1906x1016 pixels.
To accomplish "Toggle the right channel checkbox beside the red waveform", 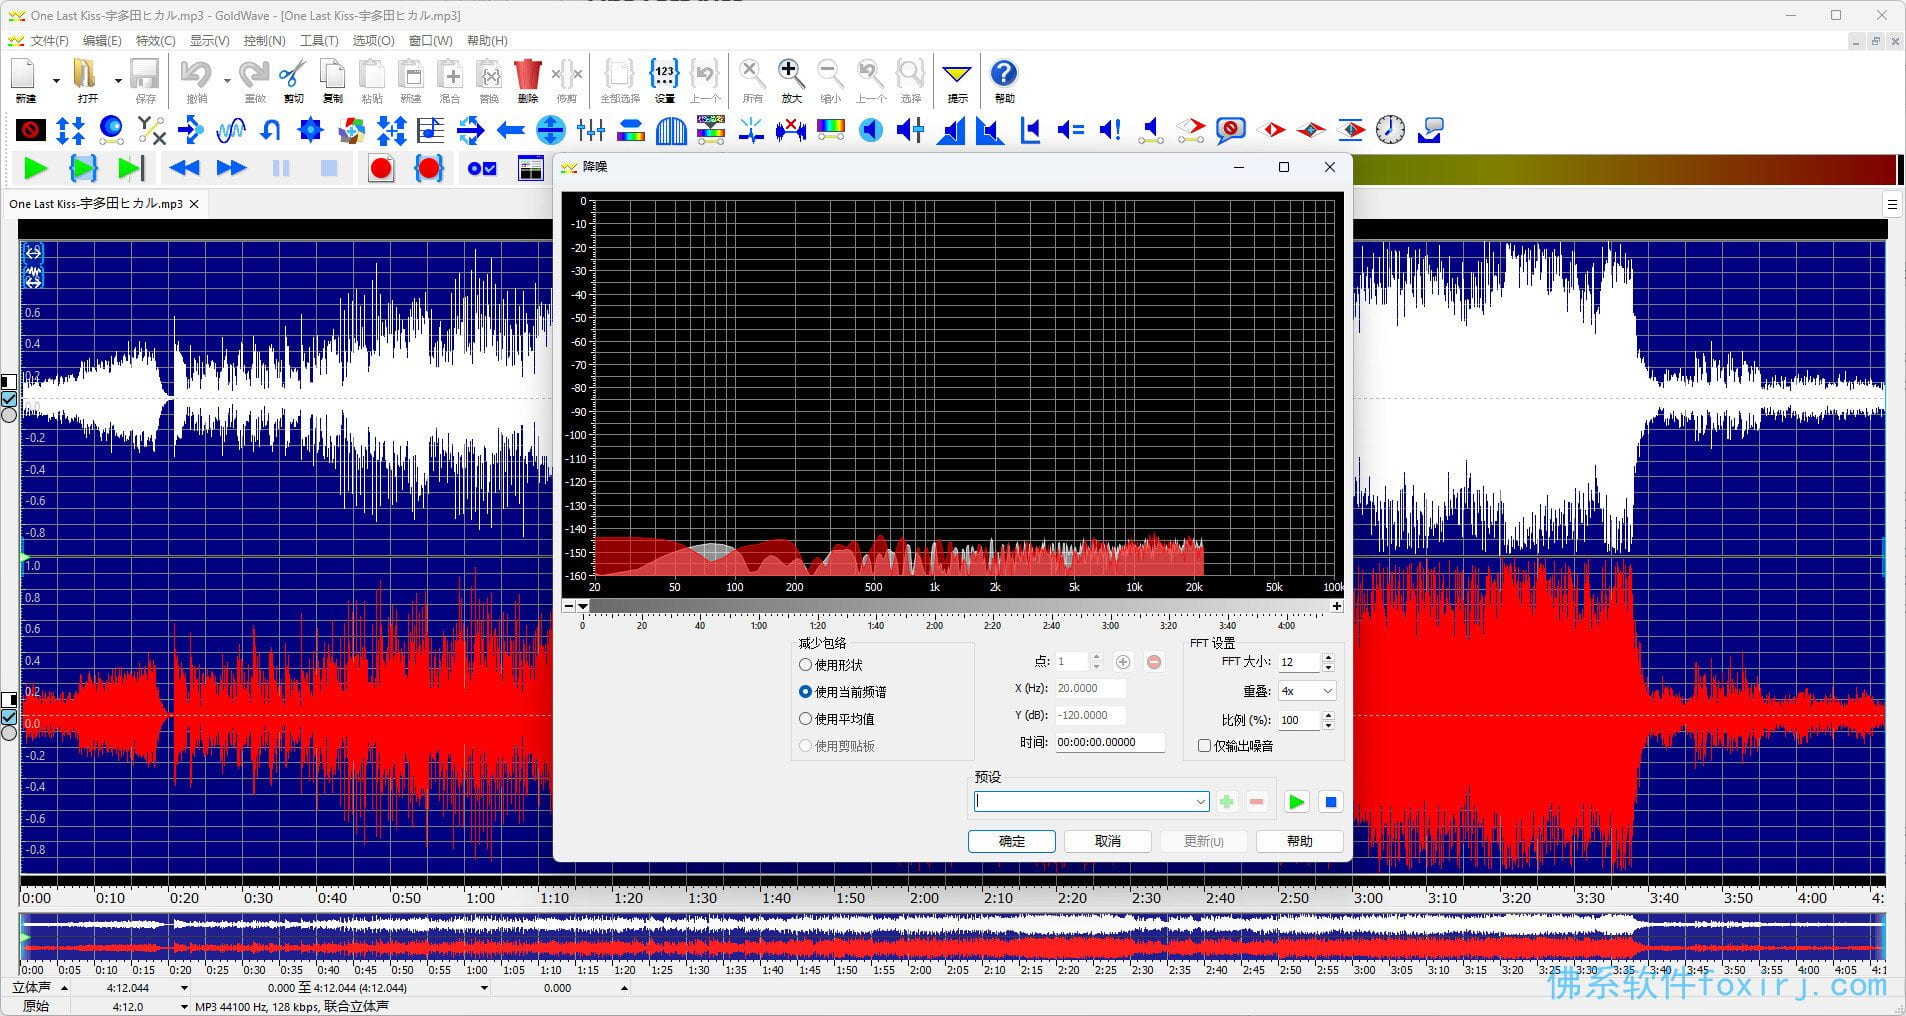I will pos(9,716).
